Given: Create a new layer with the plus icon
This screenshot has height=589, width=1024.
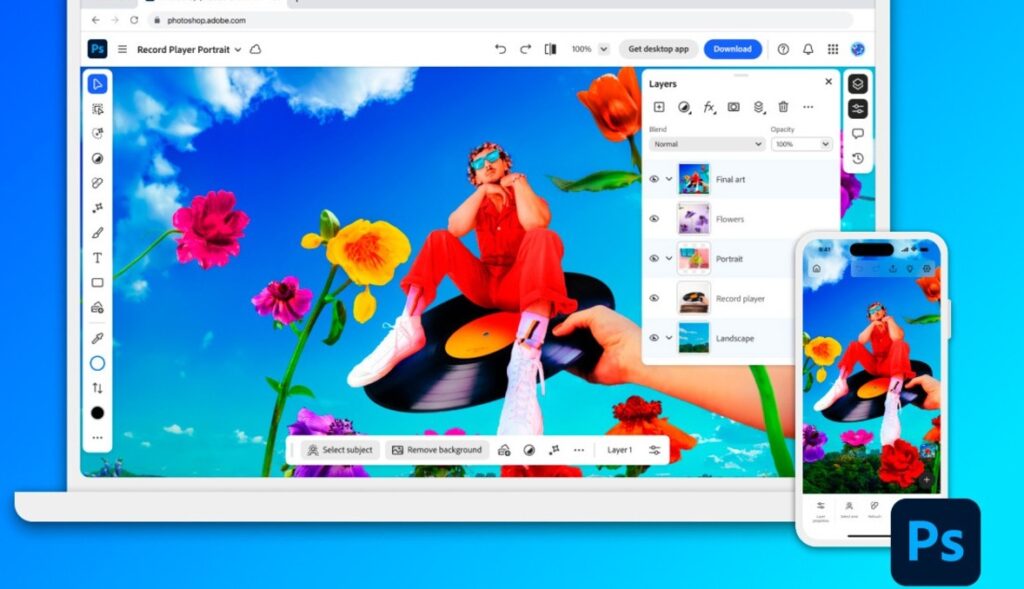Looking at the screenshot, I should point(659,105).
